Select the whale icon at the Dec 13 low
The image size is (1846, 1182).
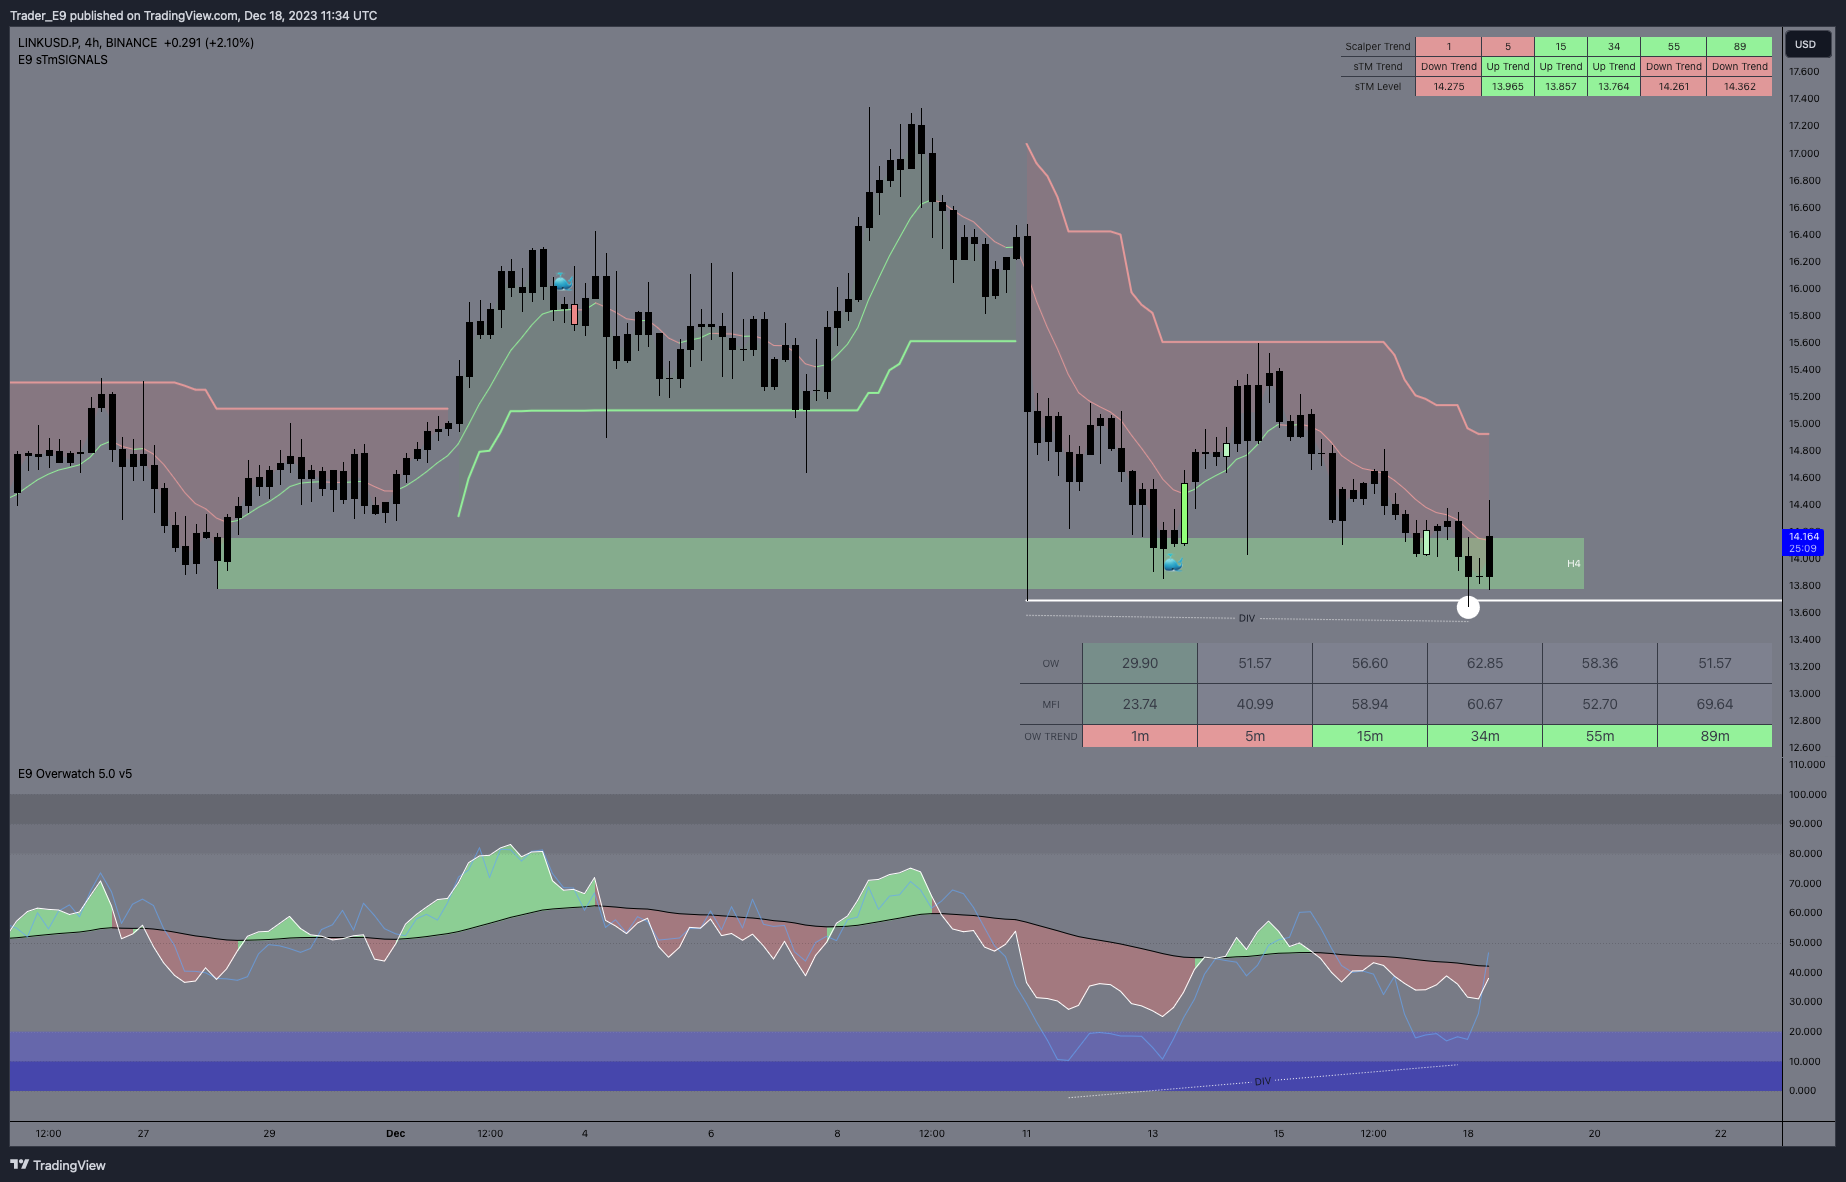[1173, 564]
